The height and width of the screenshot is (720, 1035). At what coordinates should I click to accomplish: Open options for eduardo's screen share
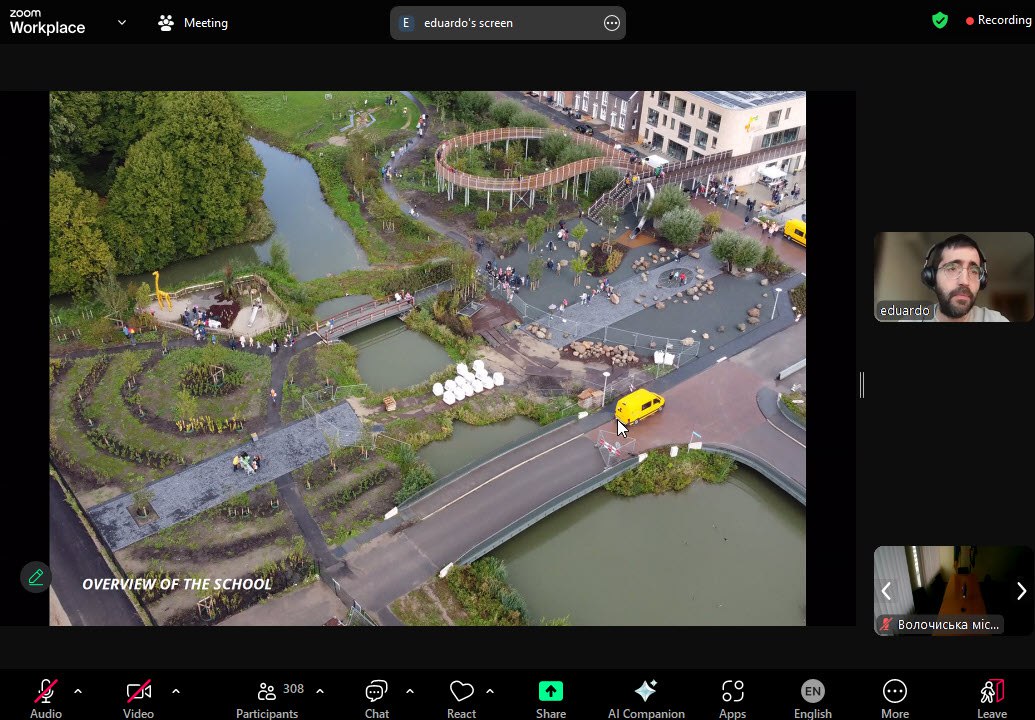point(612,23)
